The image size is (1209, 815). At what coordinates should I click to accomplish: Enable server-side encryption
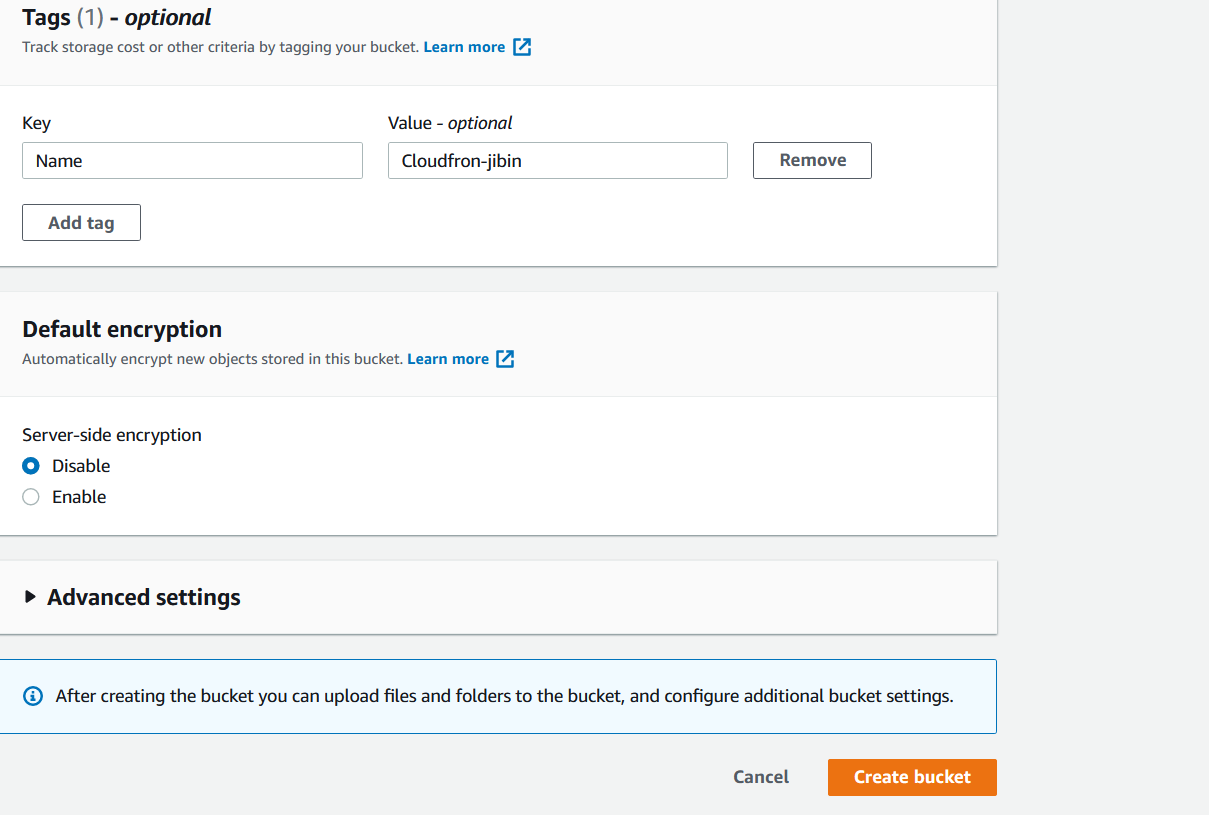[x=31, y=497]
